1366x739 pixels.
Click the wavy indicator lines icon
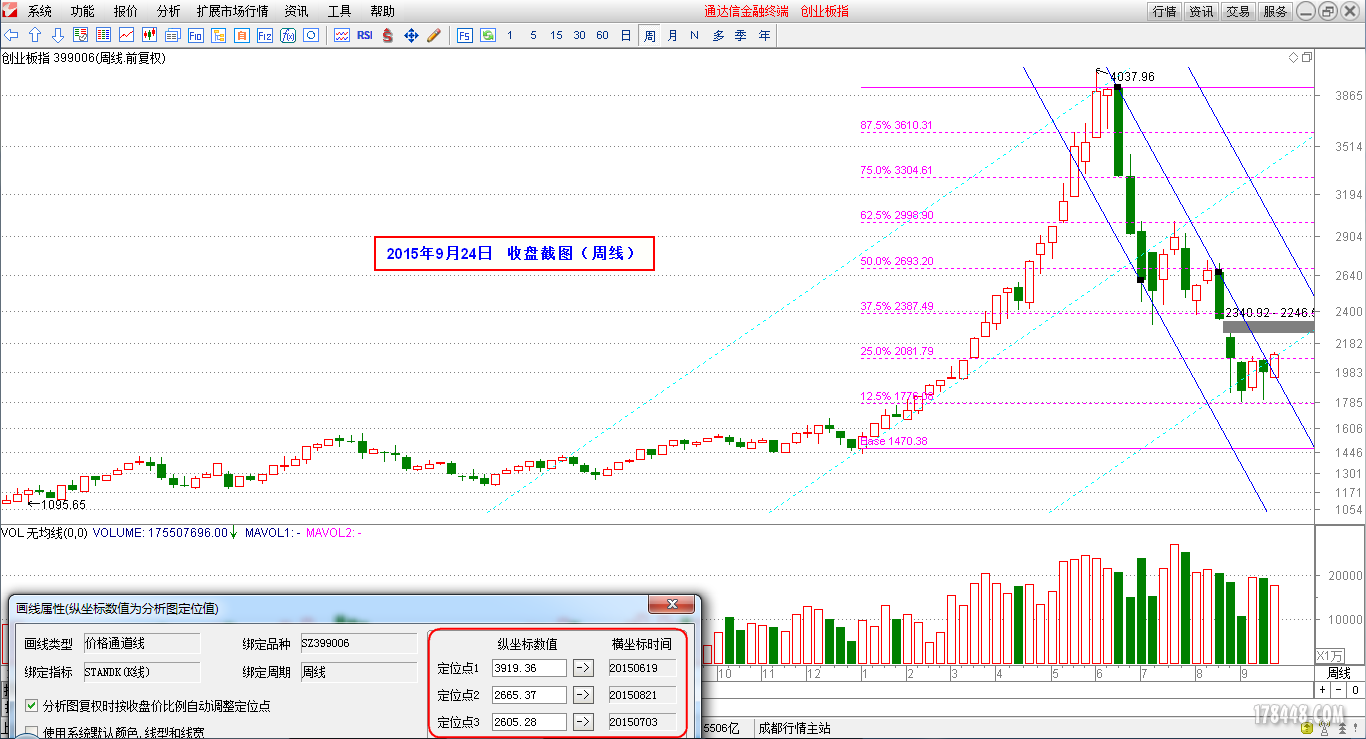(x=342, y=35)
